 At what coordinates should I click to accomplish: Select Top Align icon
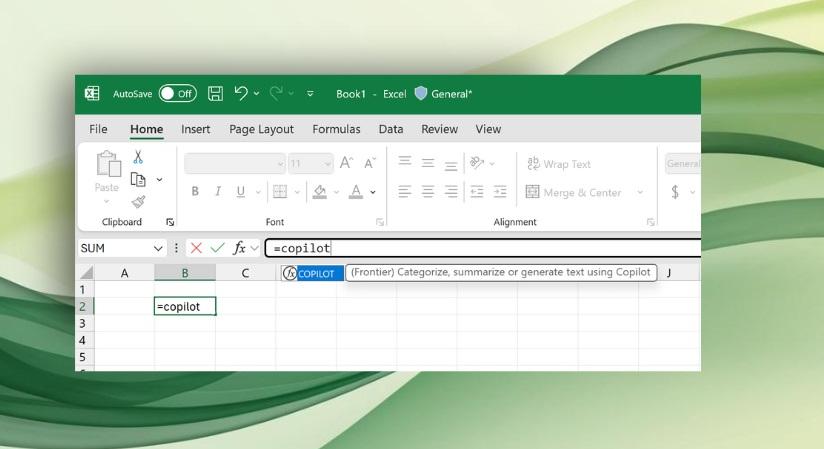coord(405,161)
